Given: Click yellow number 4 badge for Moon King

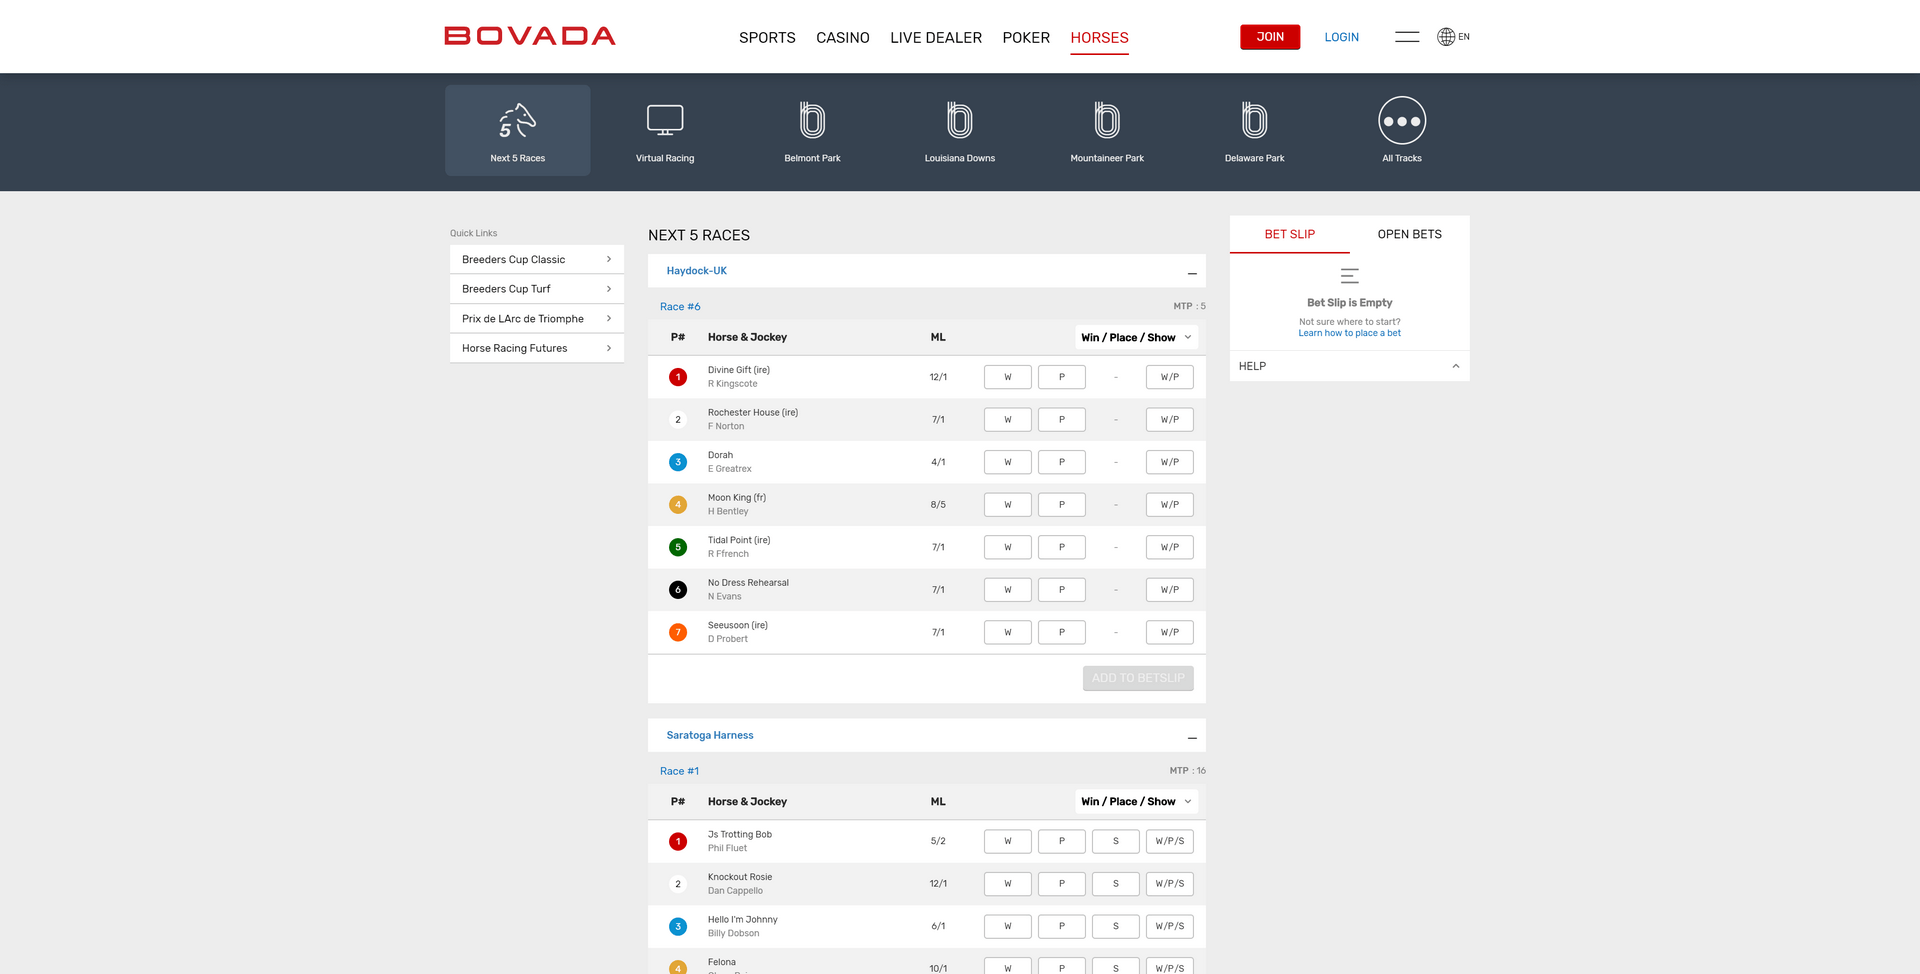Looking at the screenshot, I should point(678,505).
